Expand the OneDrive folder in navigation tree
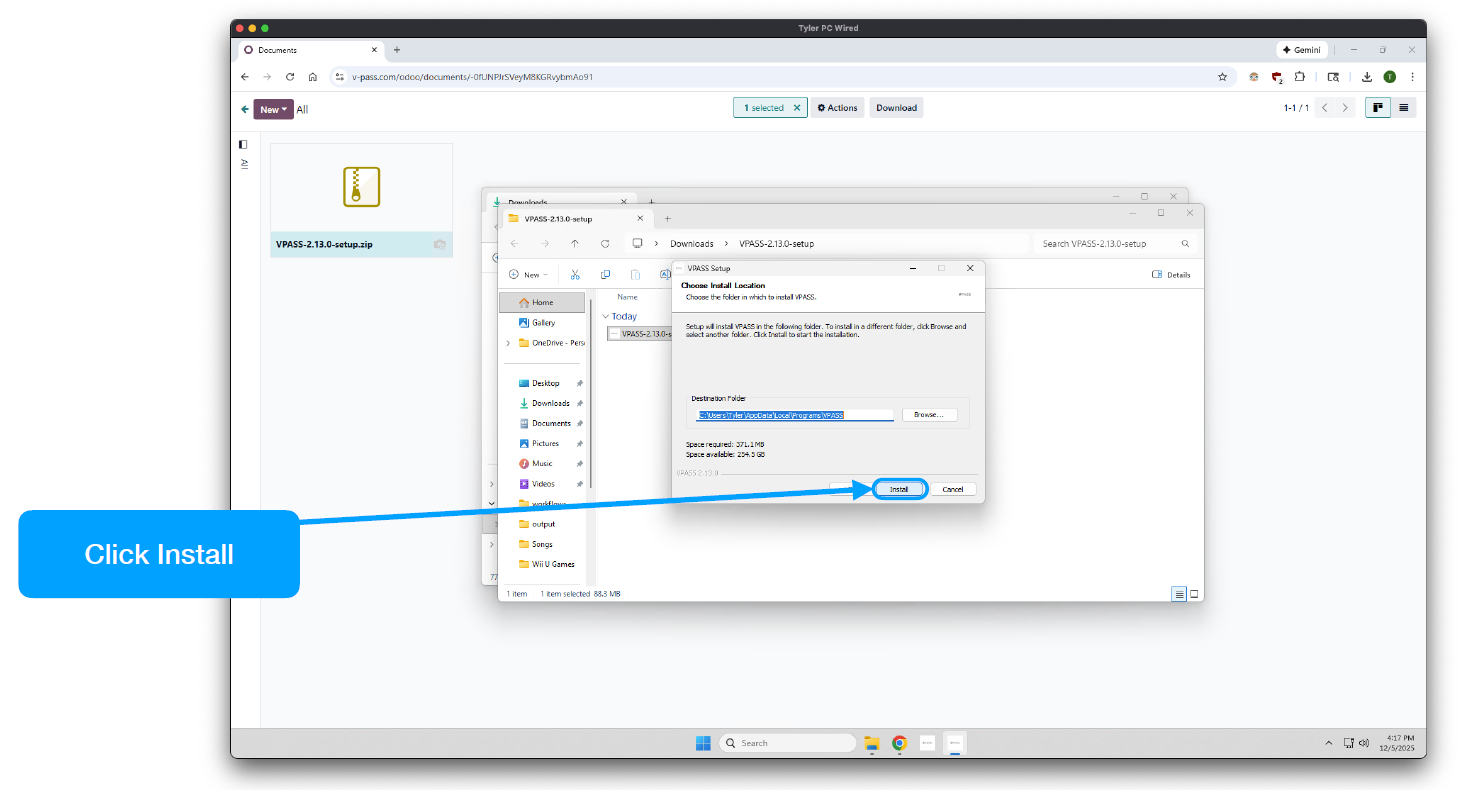This screenshot has height=790, width=1459. click(508, 343)
